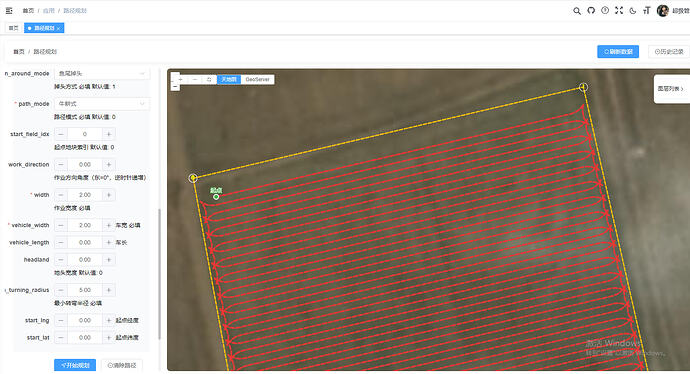690x374 pixels.
Task: Open the 历史记录 history button
Action: 669,51
